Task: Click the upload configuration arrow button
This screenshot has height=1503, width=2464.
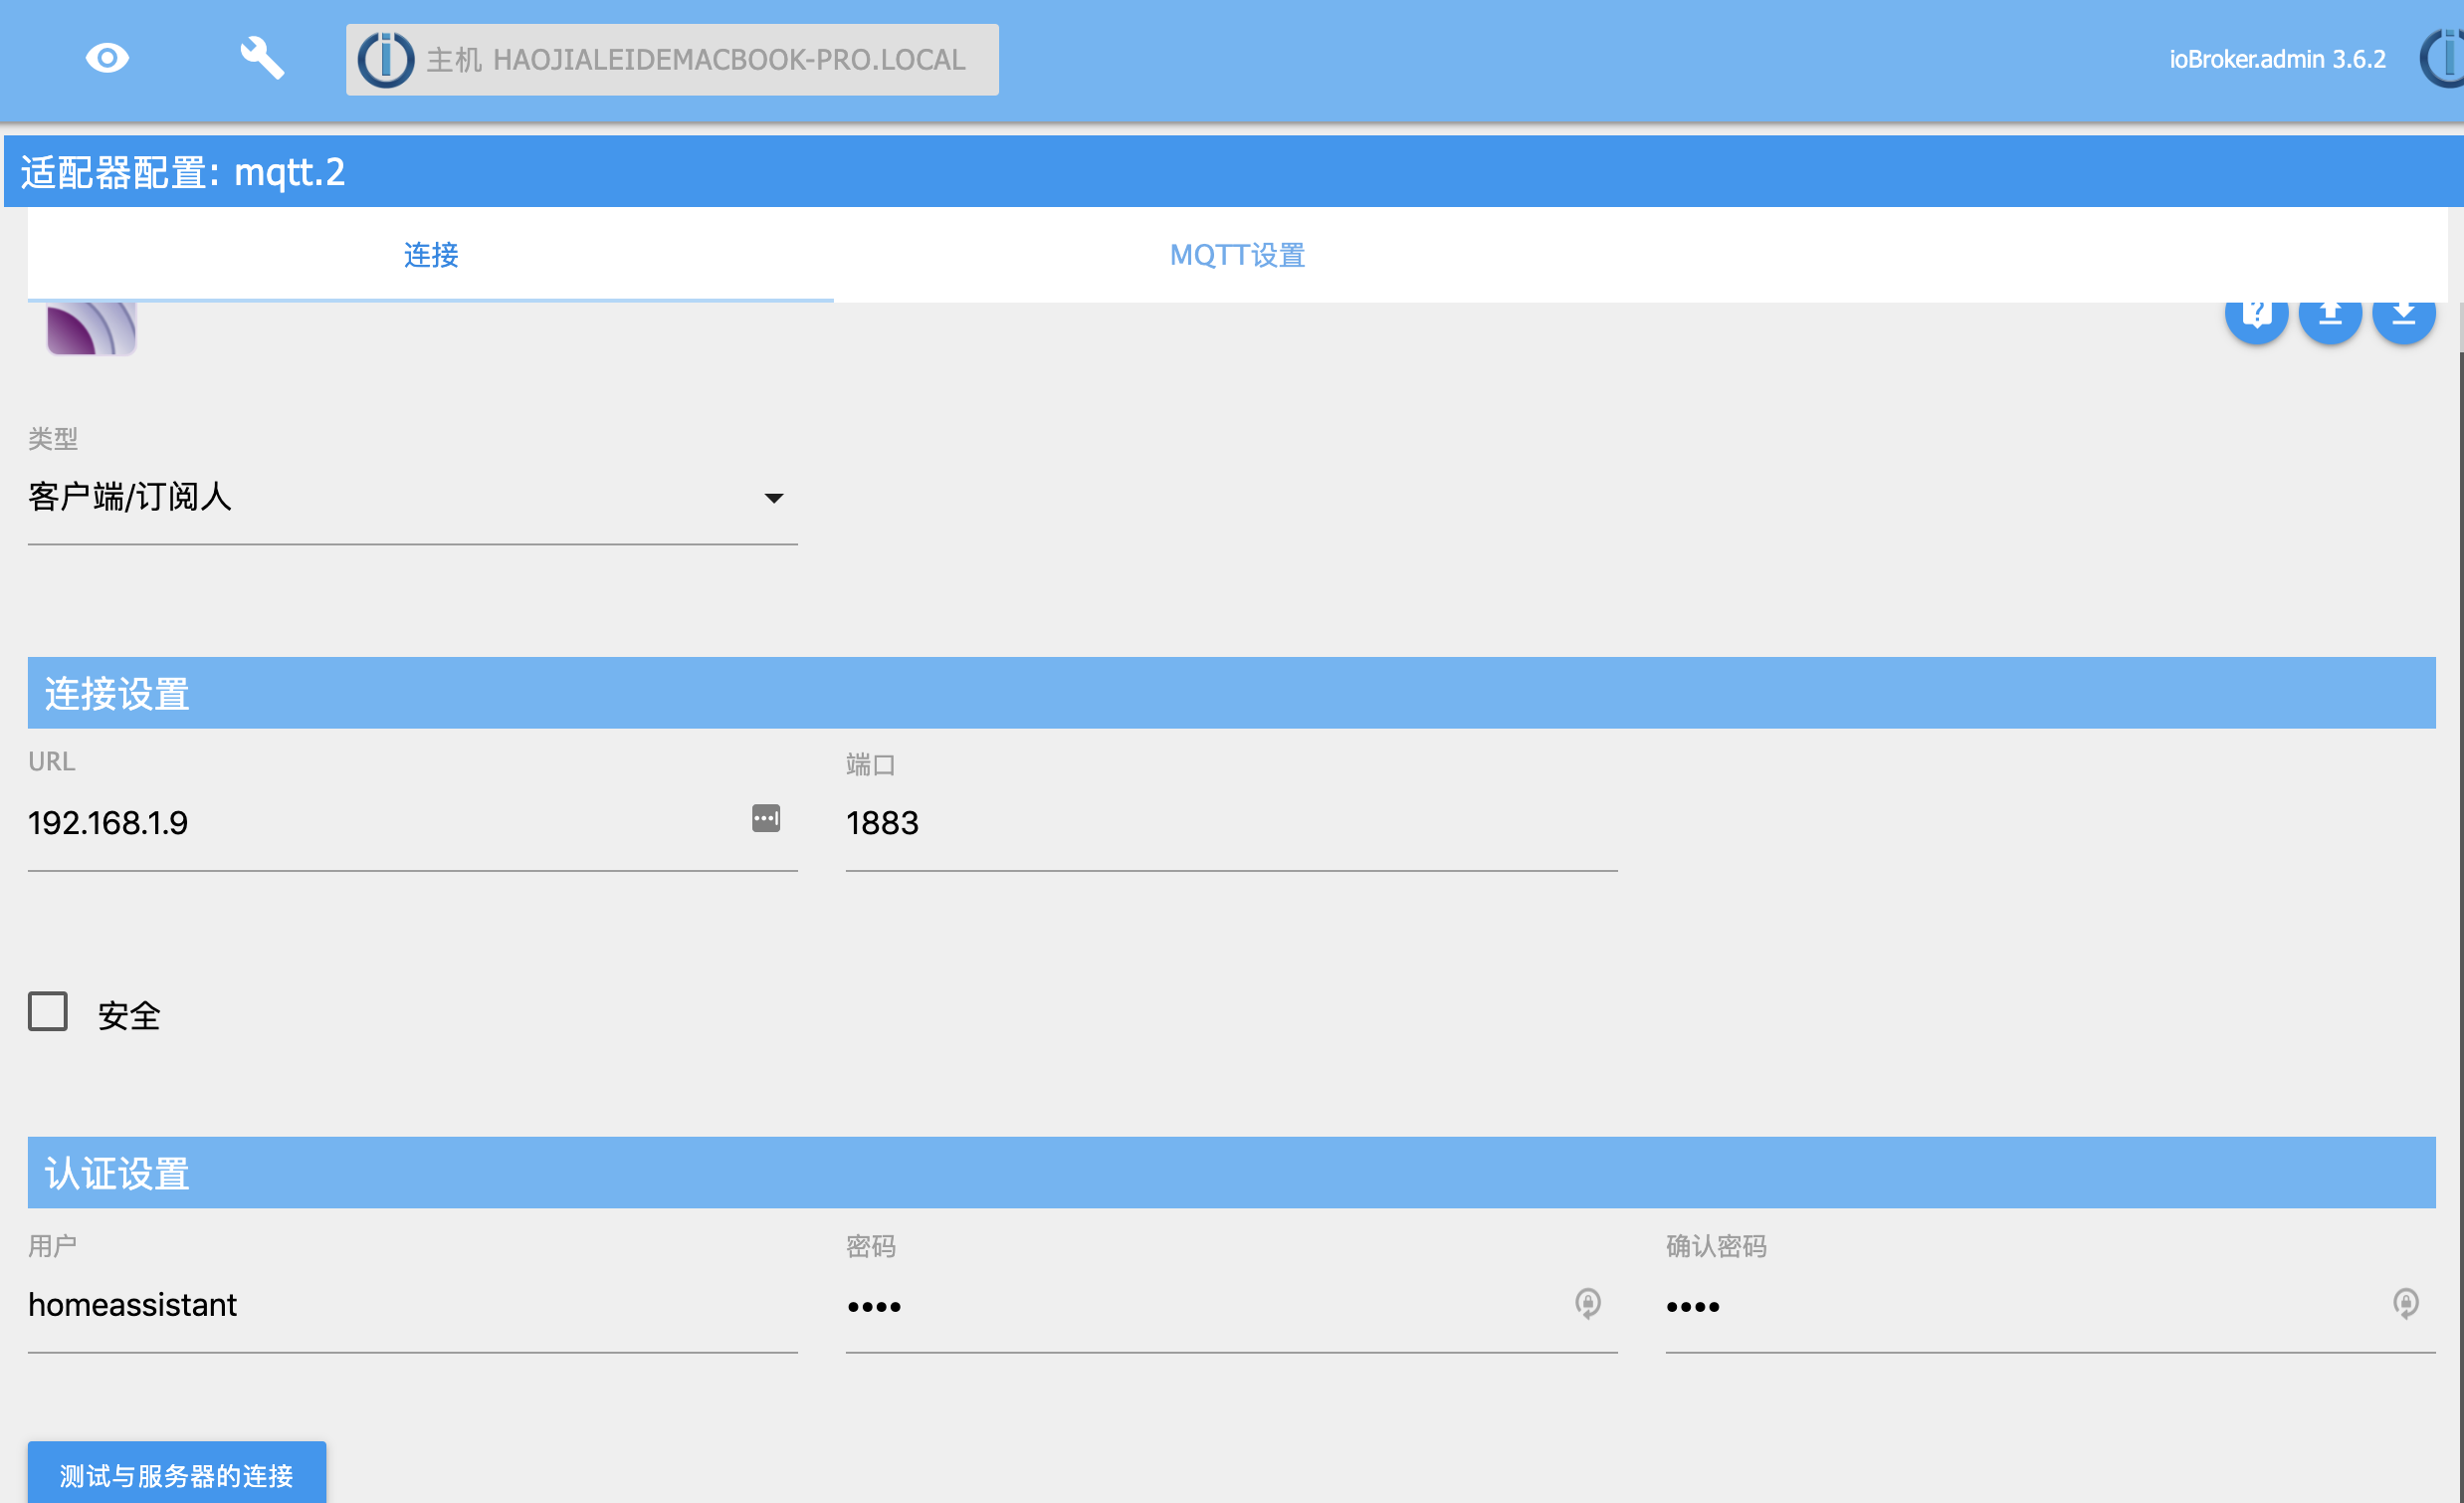Action: 2330,316
